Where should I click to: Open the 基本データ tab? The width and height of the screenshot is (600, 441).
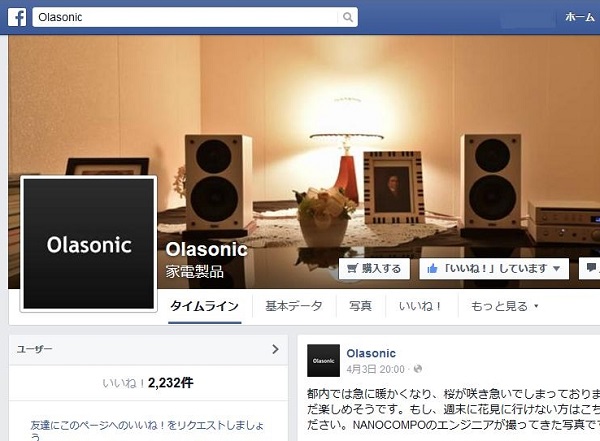click(294, 306)
